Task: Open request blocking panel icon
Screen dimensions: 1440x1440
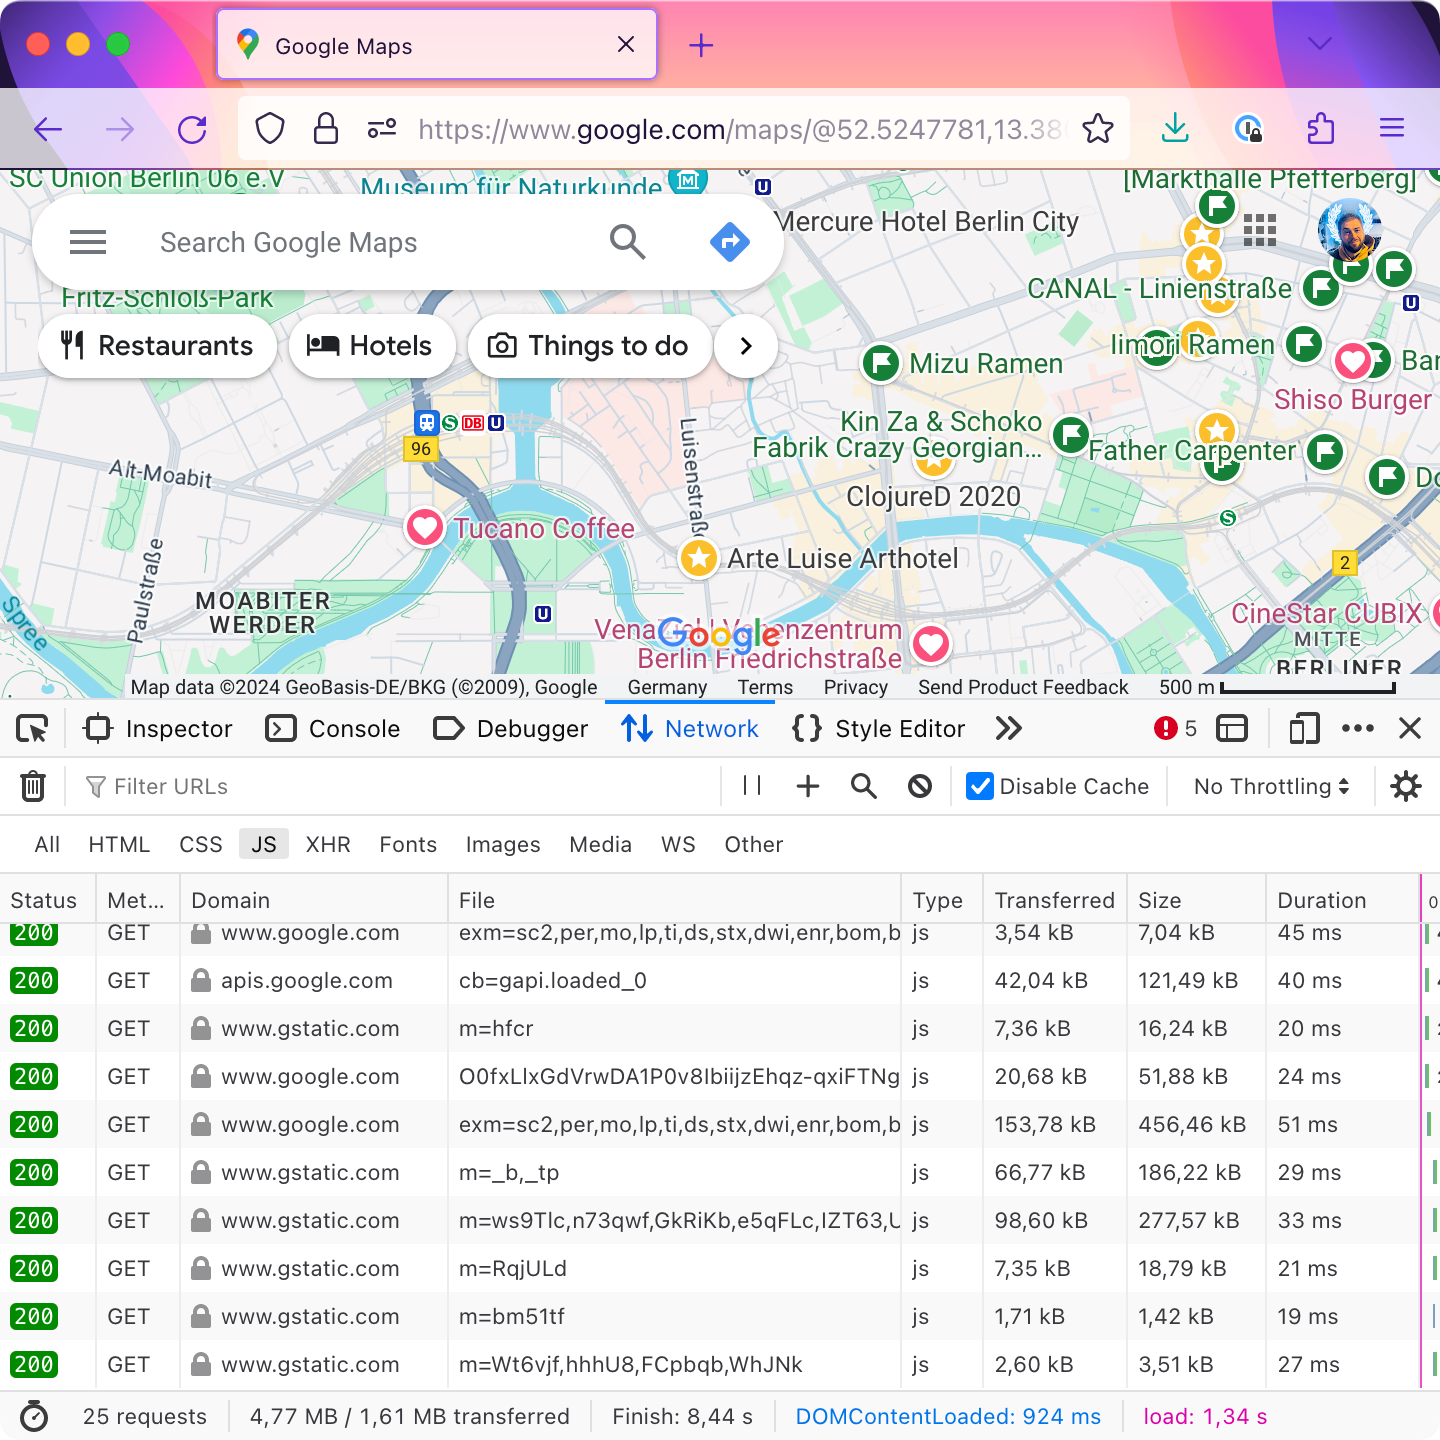Action: click(920, 787)
